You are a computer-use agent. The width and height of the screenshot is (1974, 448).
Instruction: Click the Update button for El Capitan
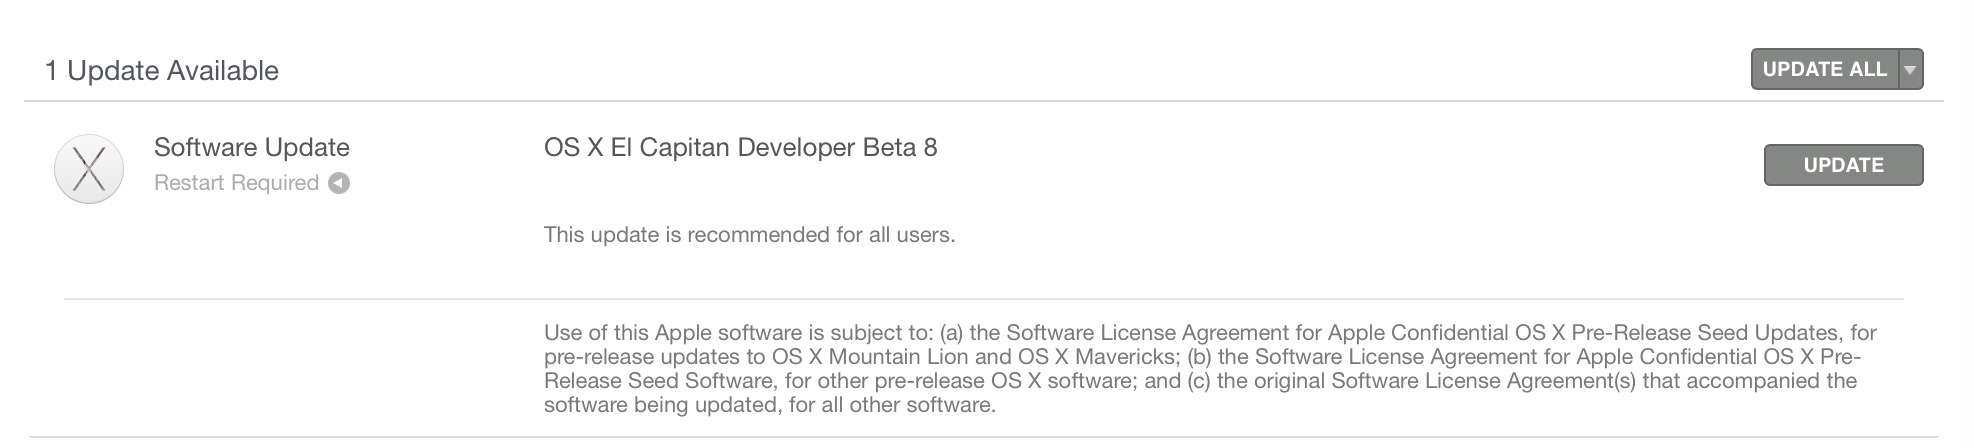(1843, 166)
